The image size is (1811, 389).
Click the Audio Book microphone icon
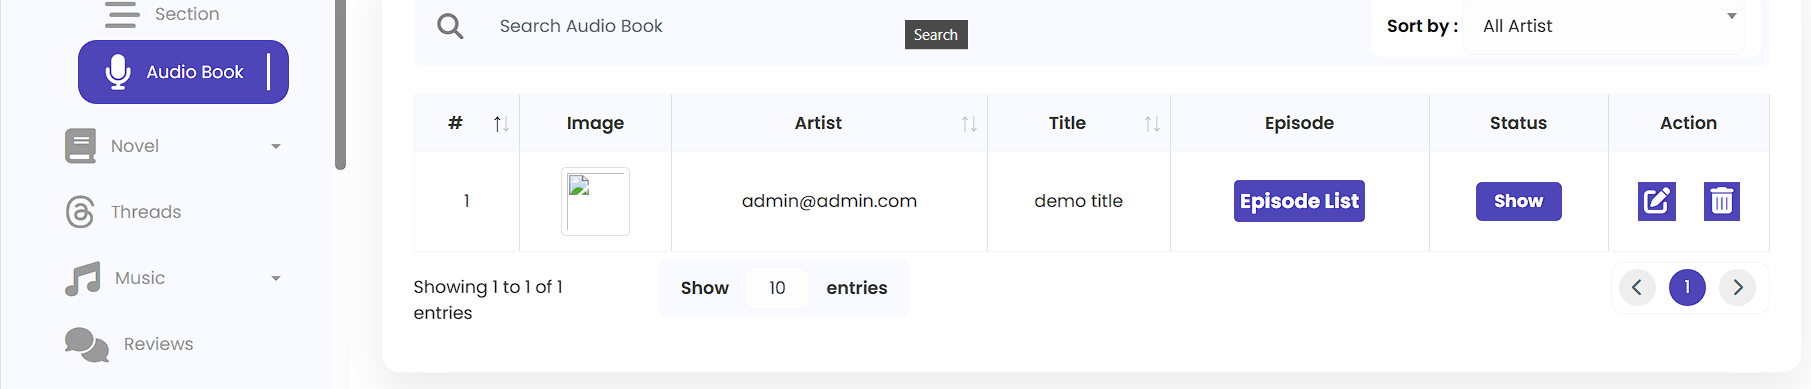pos(118,72)
